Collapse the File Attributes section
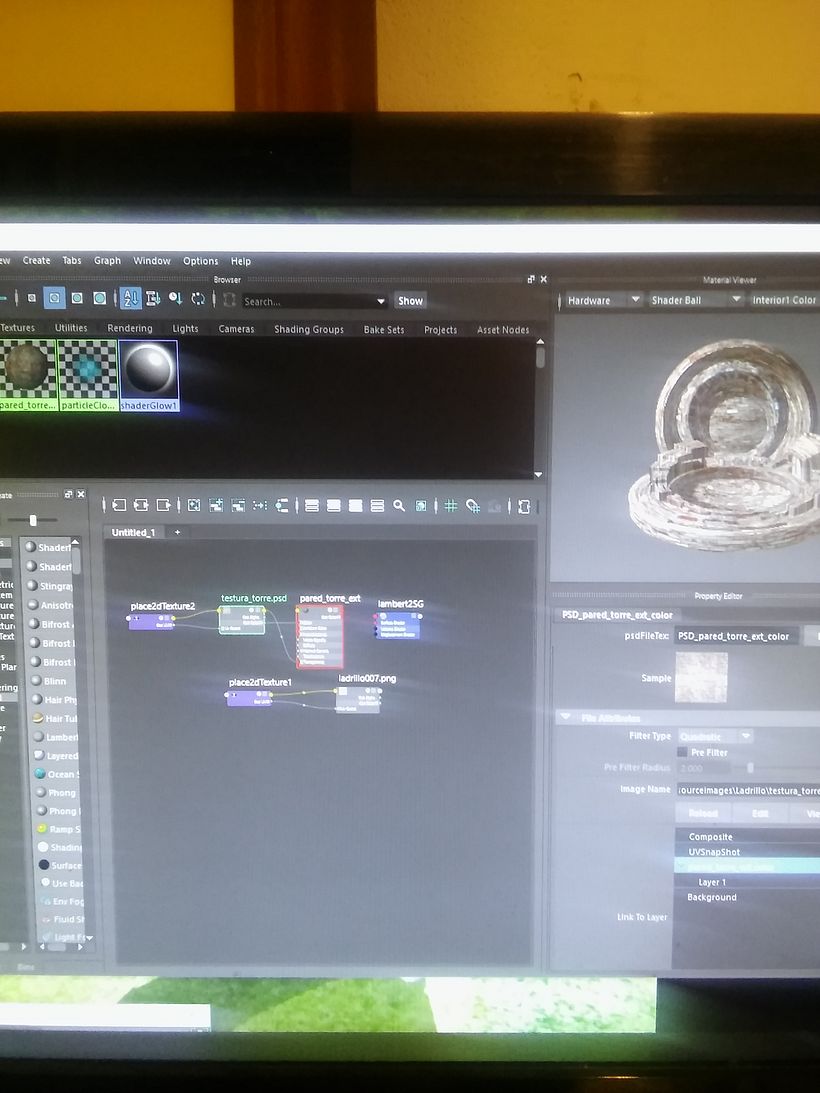Viewport: 820px width, 1093px height. coord(566,717)
